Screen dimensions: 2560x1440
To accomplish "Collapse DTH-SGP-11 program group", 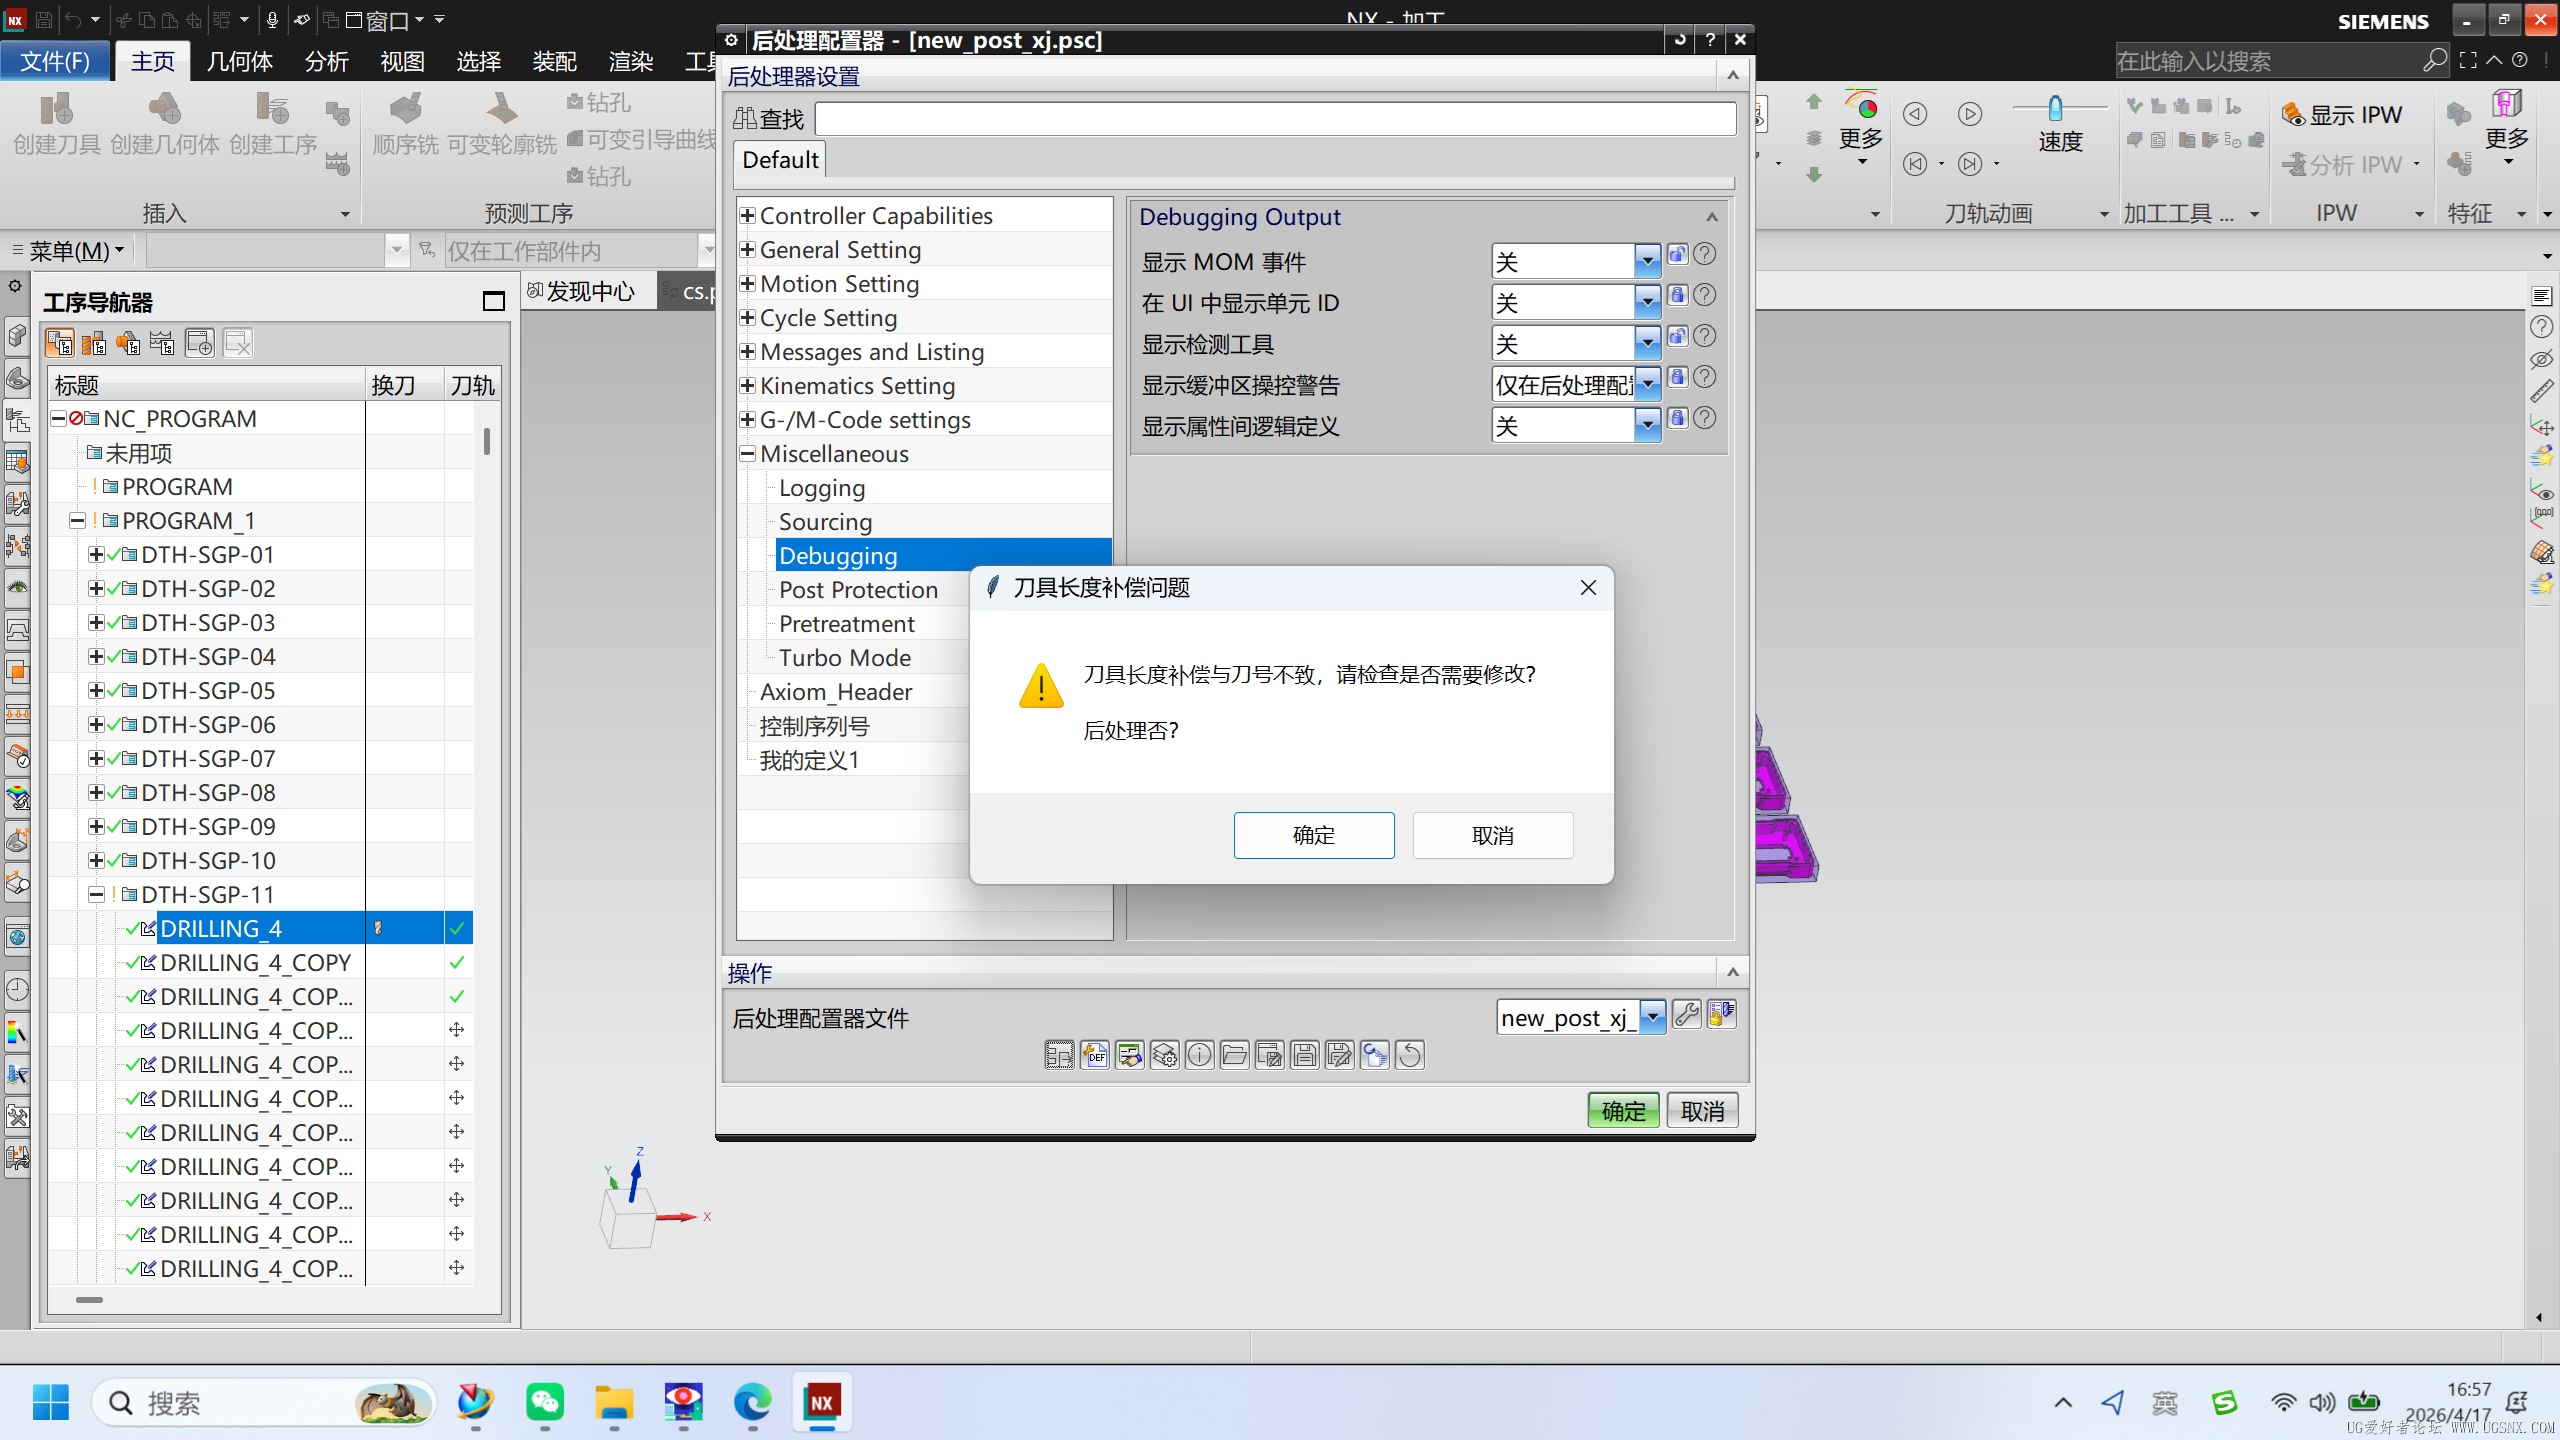I will click(96, 894).
